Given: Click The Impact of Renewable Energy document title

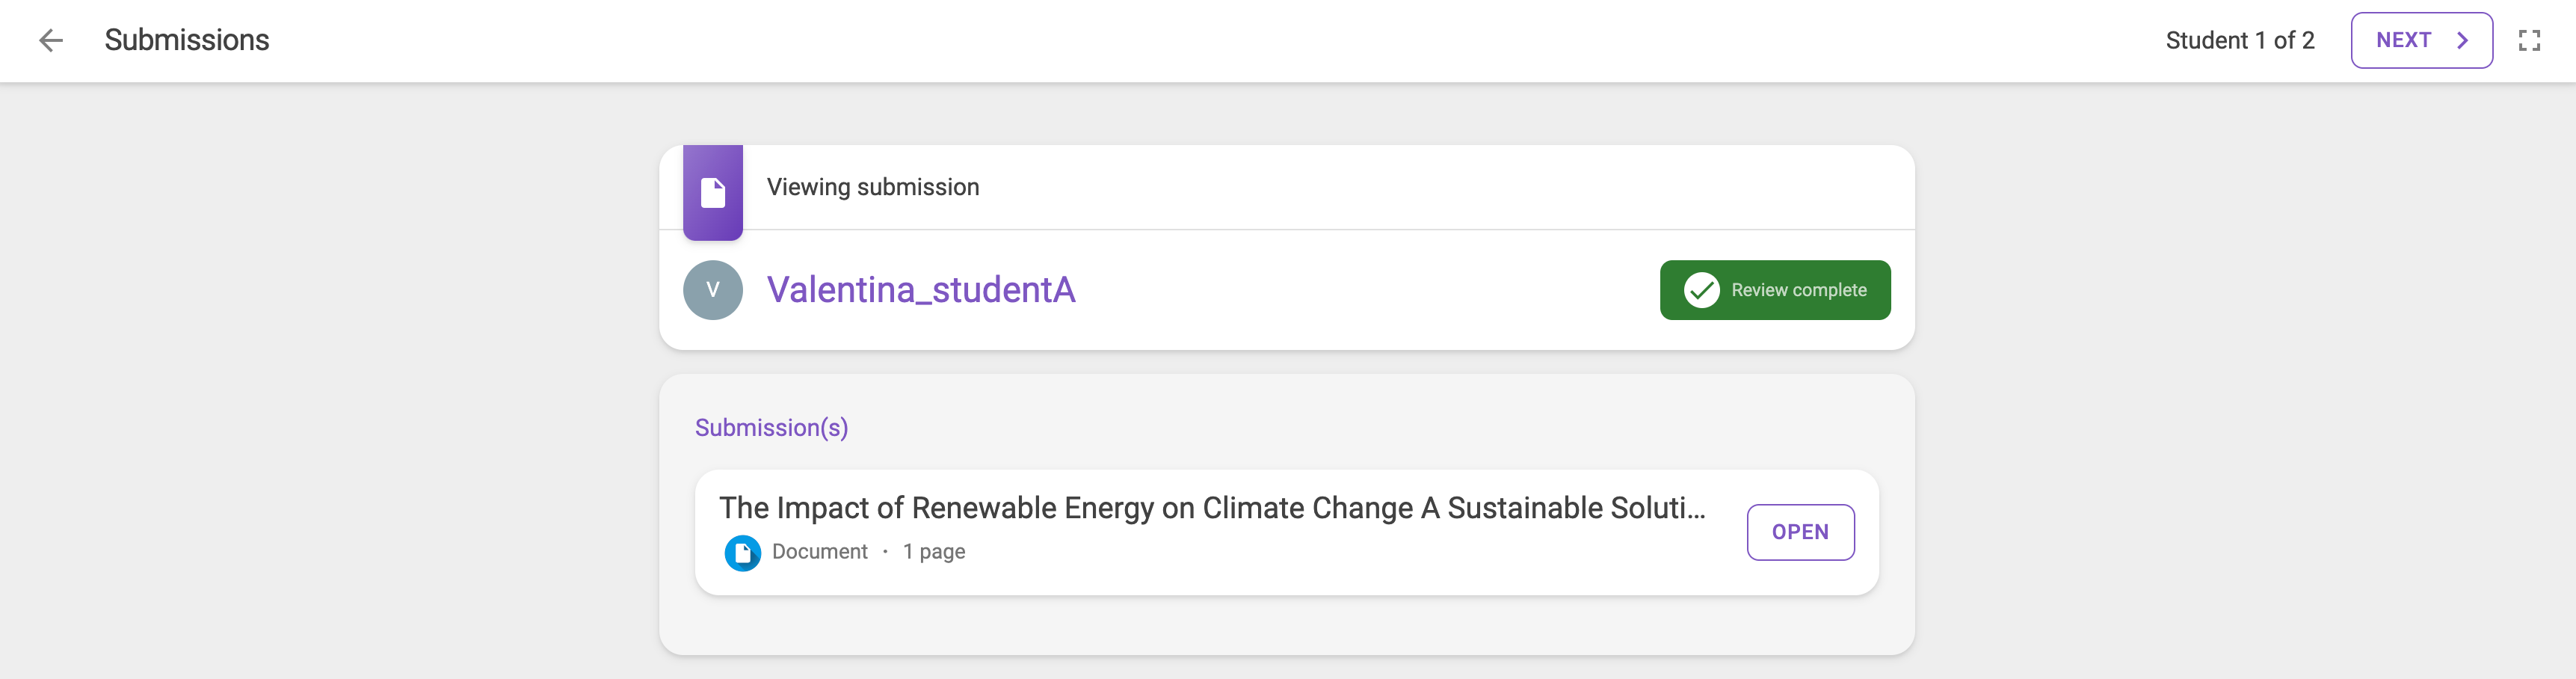Looking at the screenshot, I should point(1212,508).
